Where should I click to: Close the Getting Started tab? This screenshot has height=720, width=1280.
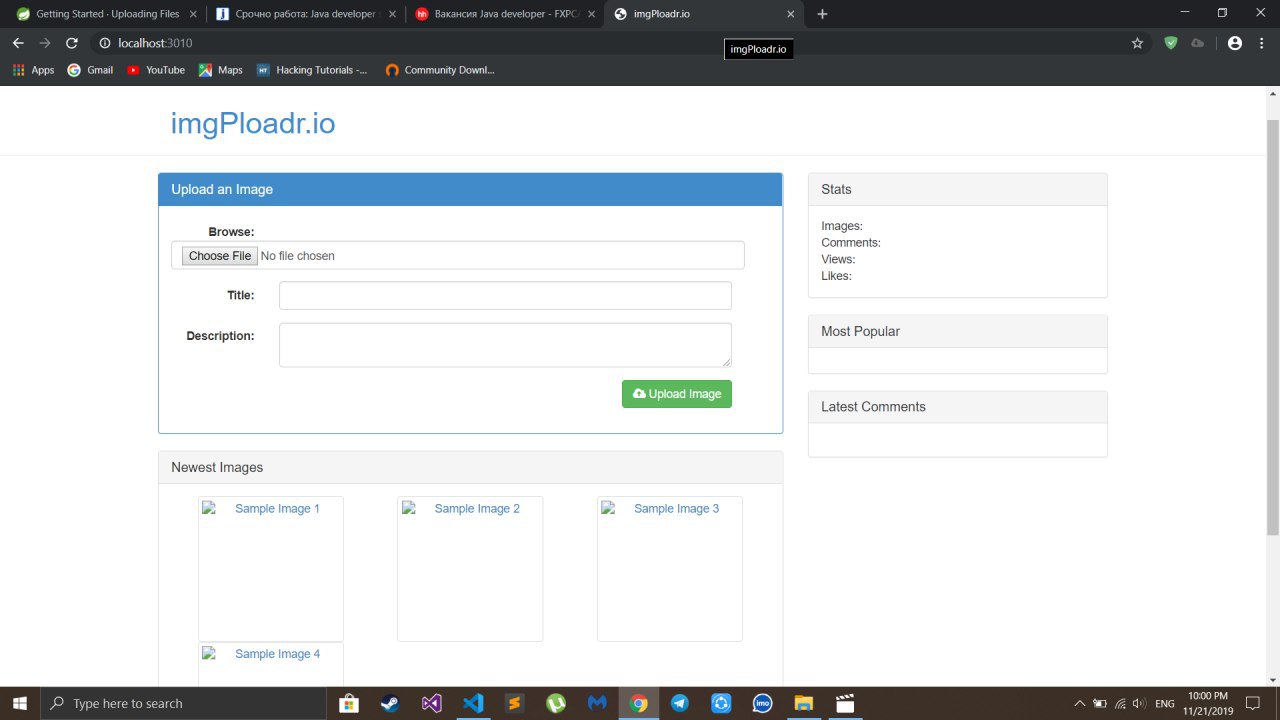pyautogui.click(x=193, y=14)
